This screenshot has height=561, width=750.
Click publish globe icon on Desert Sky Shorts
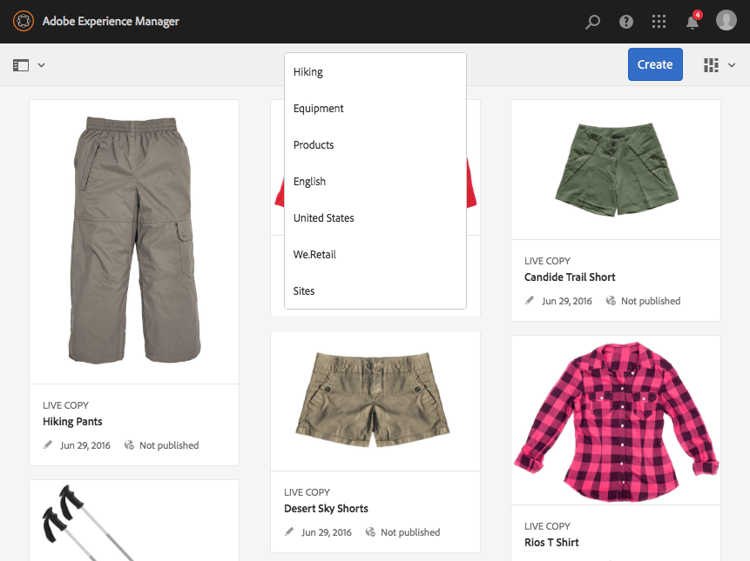[x=370, y=532]
